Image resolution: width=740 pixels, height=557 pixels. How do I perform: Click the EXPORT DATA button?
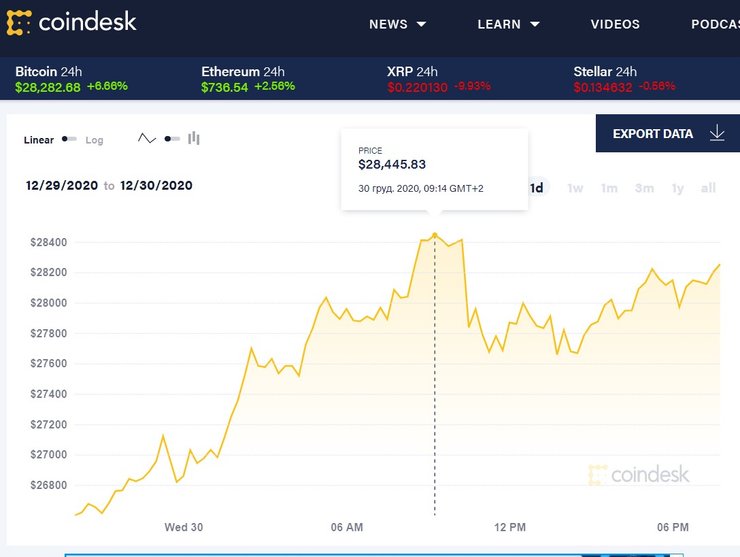pyautogui.click(x=668, y=133)
